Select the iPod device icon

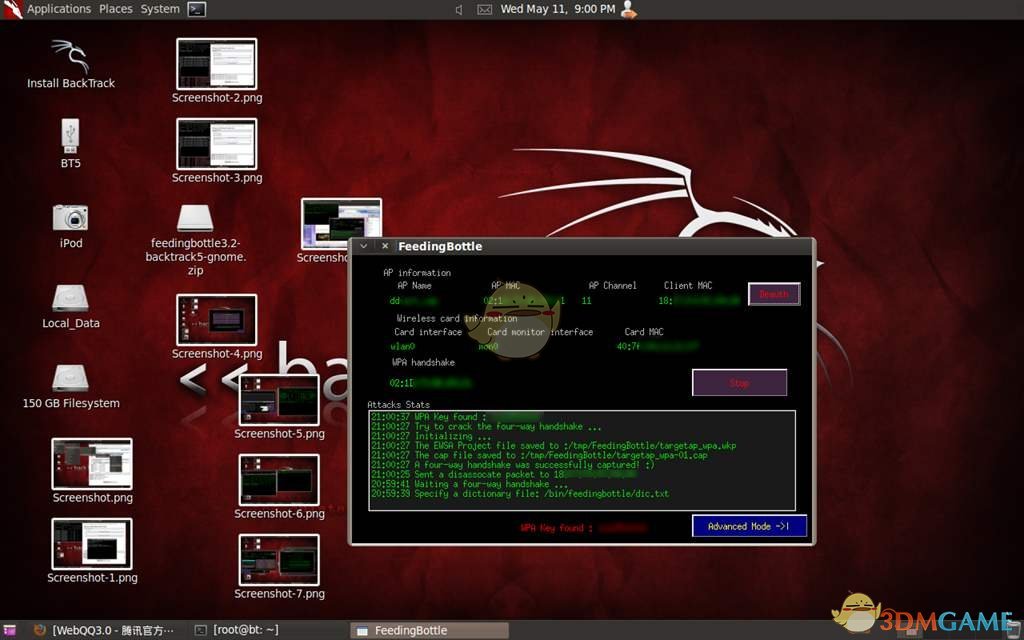(x=69, y=218)
